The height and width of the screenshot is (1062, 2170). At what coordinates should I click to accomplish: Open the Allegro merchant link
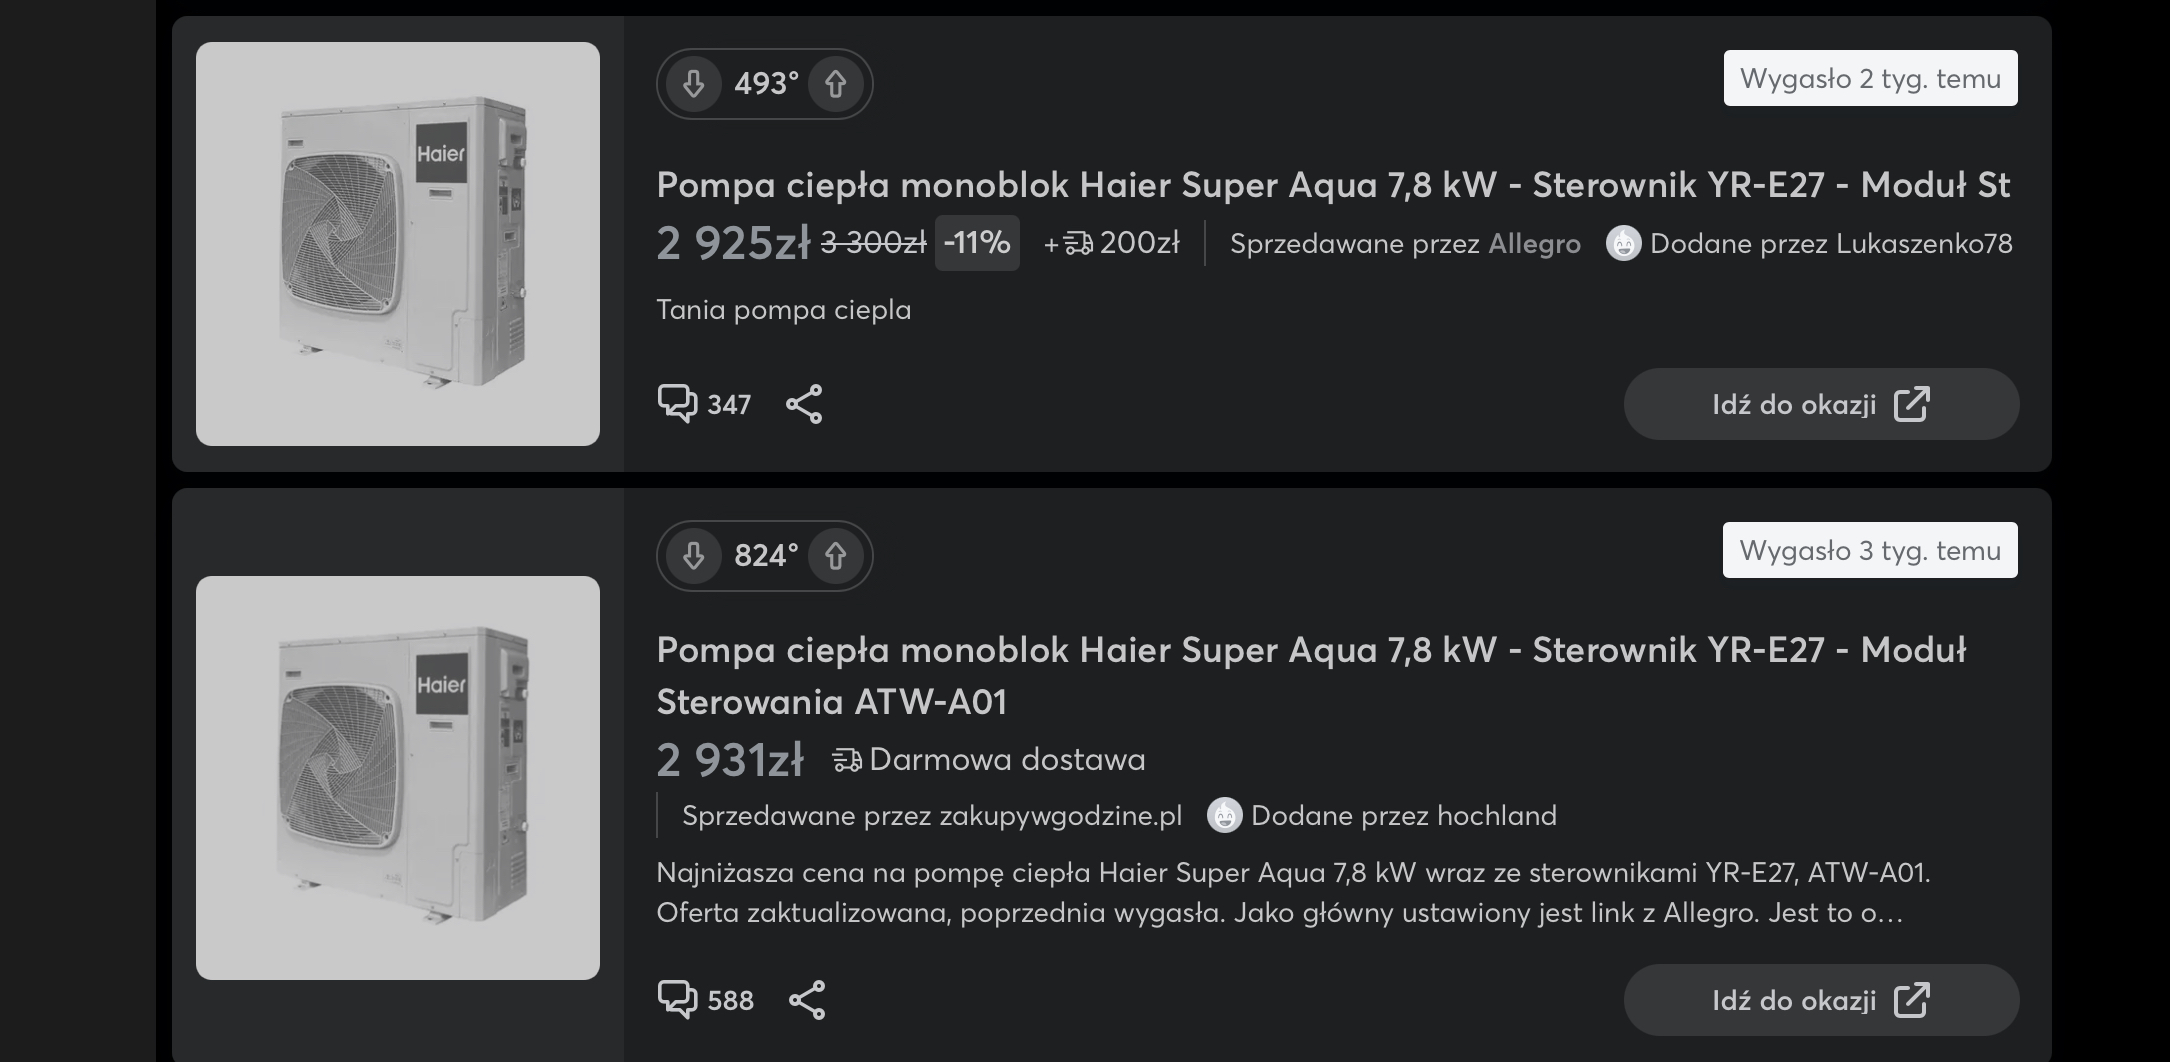(x=1534, y=244)
